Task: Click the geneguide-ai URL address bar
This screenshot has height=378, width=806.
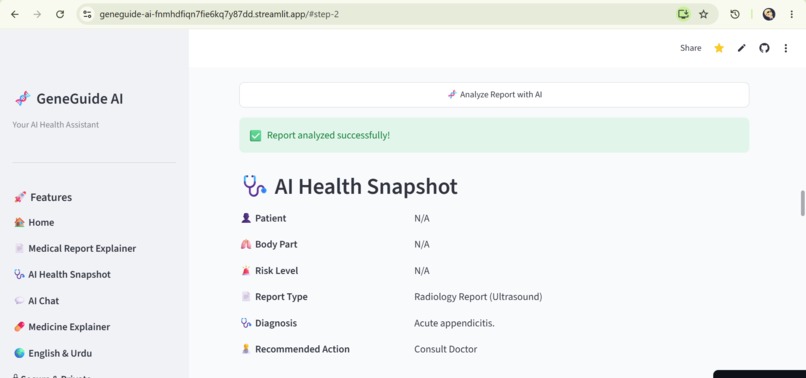Action: tap(219, 14)
